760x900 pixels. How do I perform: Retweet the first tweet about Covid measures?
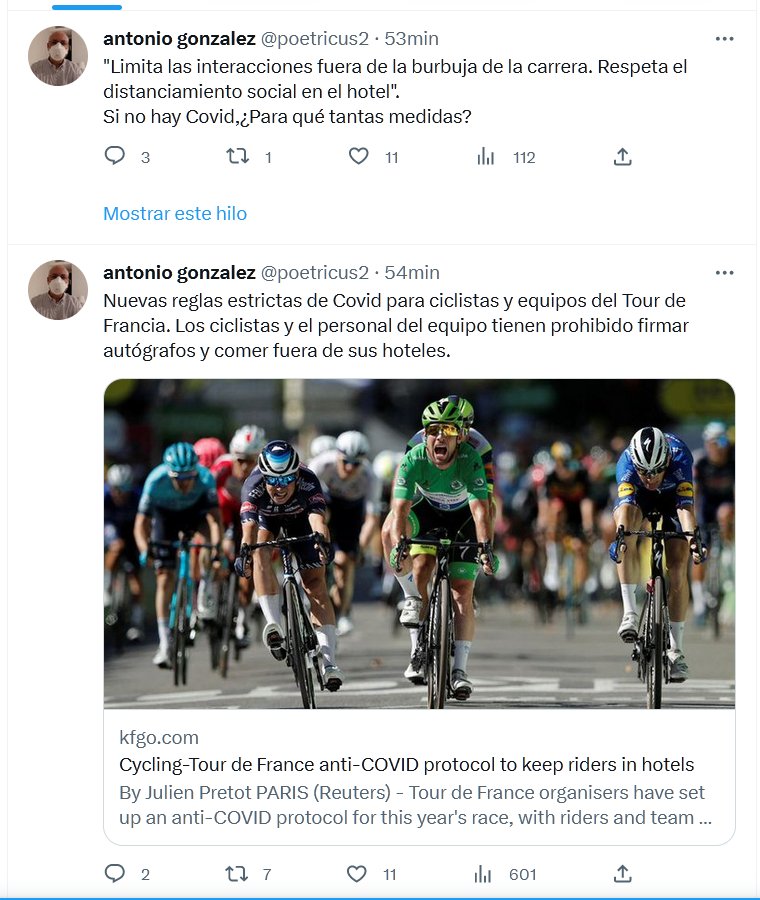tap(237, 157)
